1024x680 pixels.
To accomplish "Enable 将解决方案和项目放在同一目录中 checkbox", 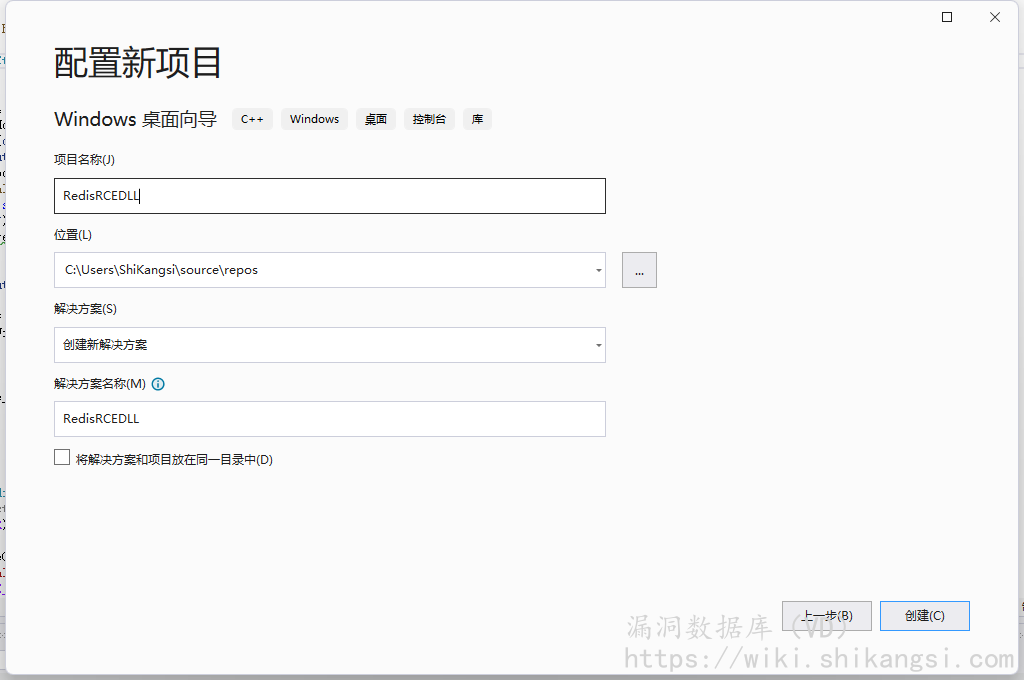I will (x=62, y=458).
